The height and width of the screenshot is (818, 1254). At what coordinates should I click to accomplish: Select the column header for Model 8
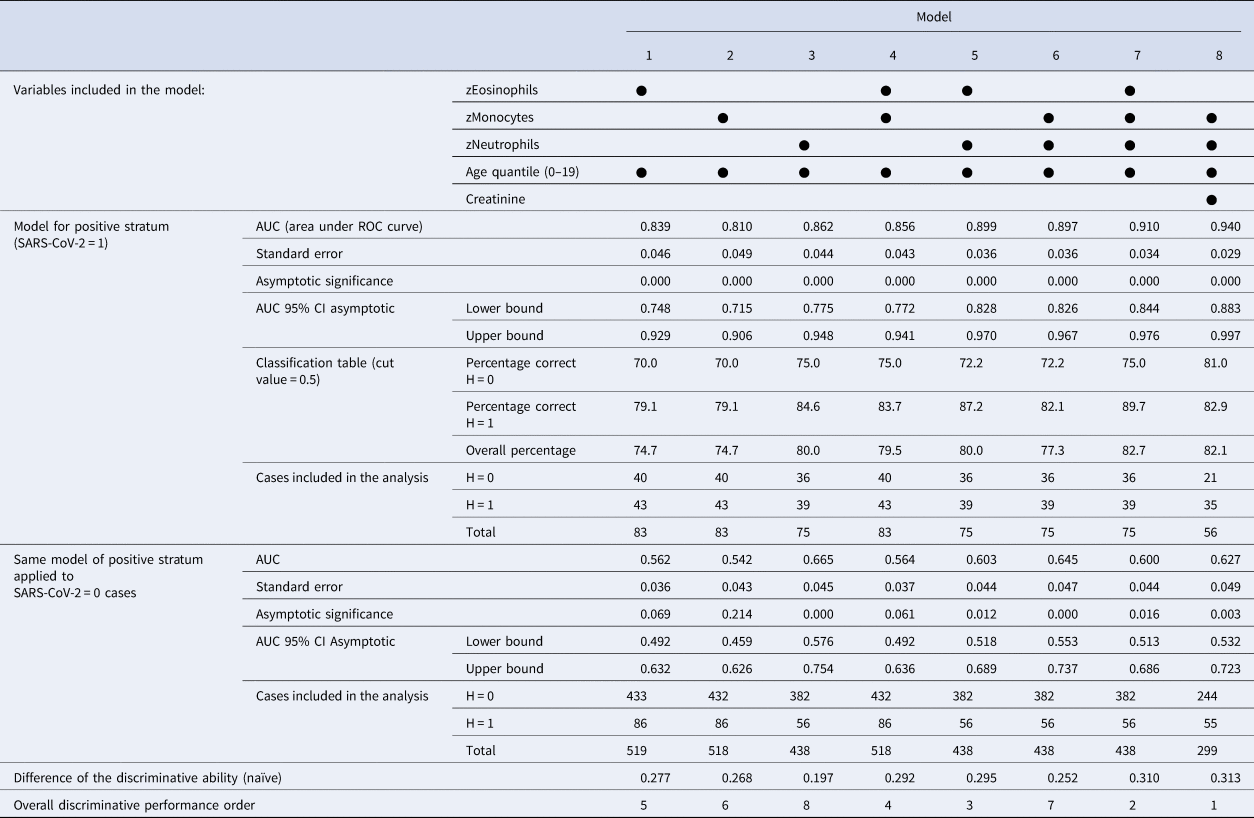[1218, 56]
